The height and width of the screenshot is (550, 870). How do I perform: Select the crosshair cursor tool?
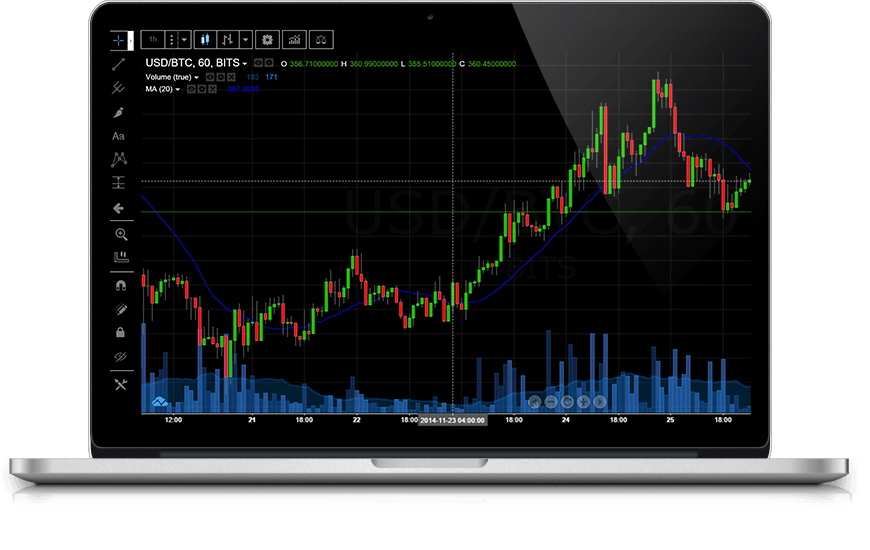pos(119,40)
